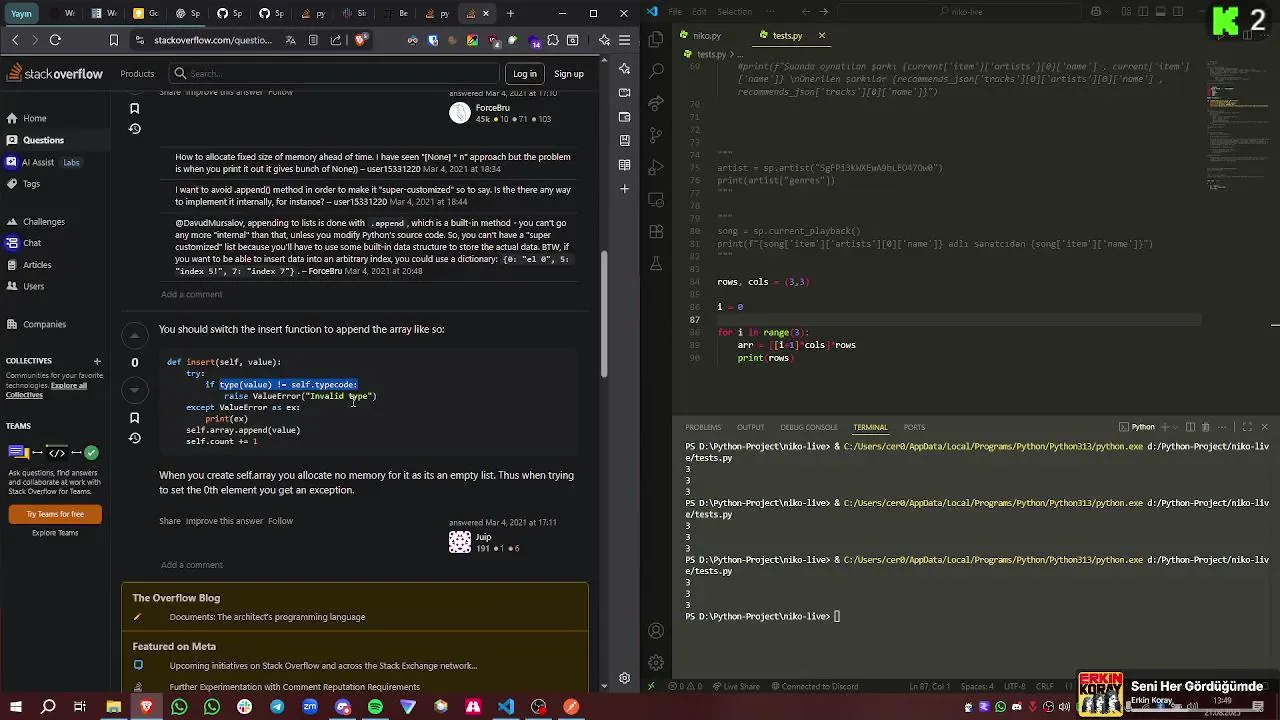Toggle VS Code bottom panel layout
This screenshot has height=720, width=1280.
pyautogui.click(x=1163, y=12)
